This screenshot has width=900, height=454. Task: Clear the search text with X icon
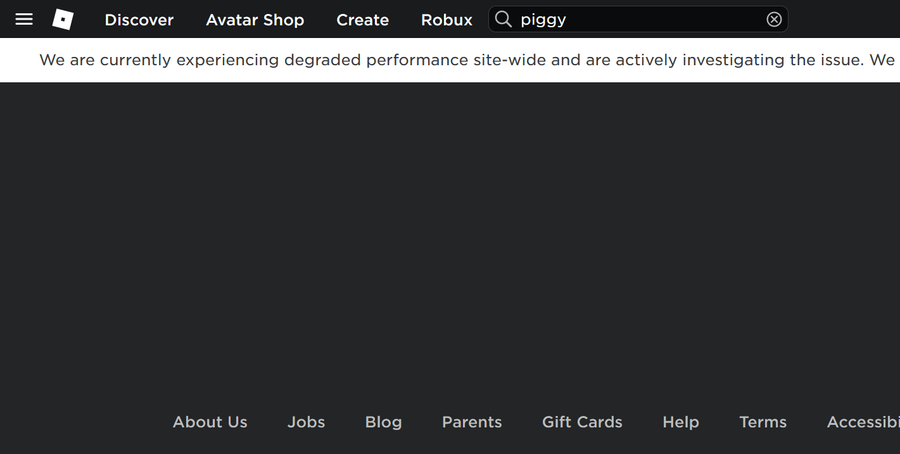[x=774, y=20]
